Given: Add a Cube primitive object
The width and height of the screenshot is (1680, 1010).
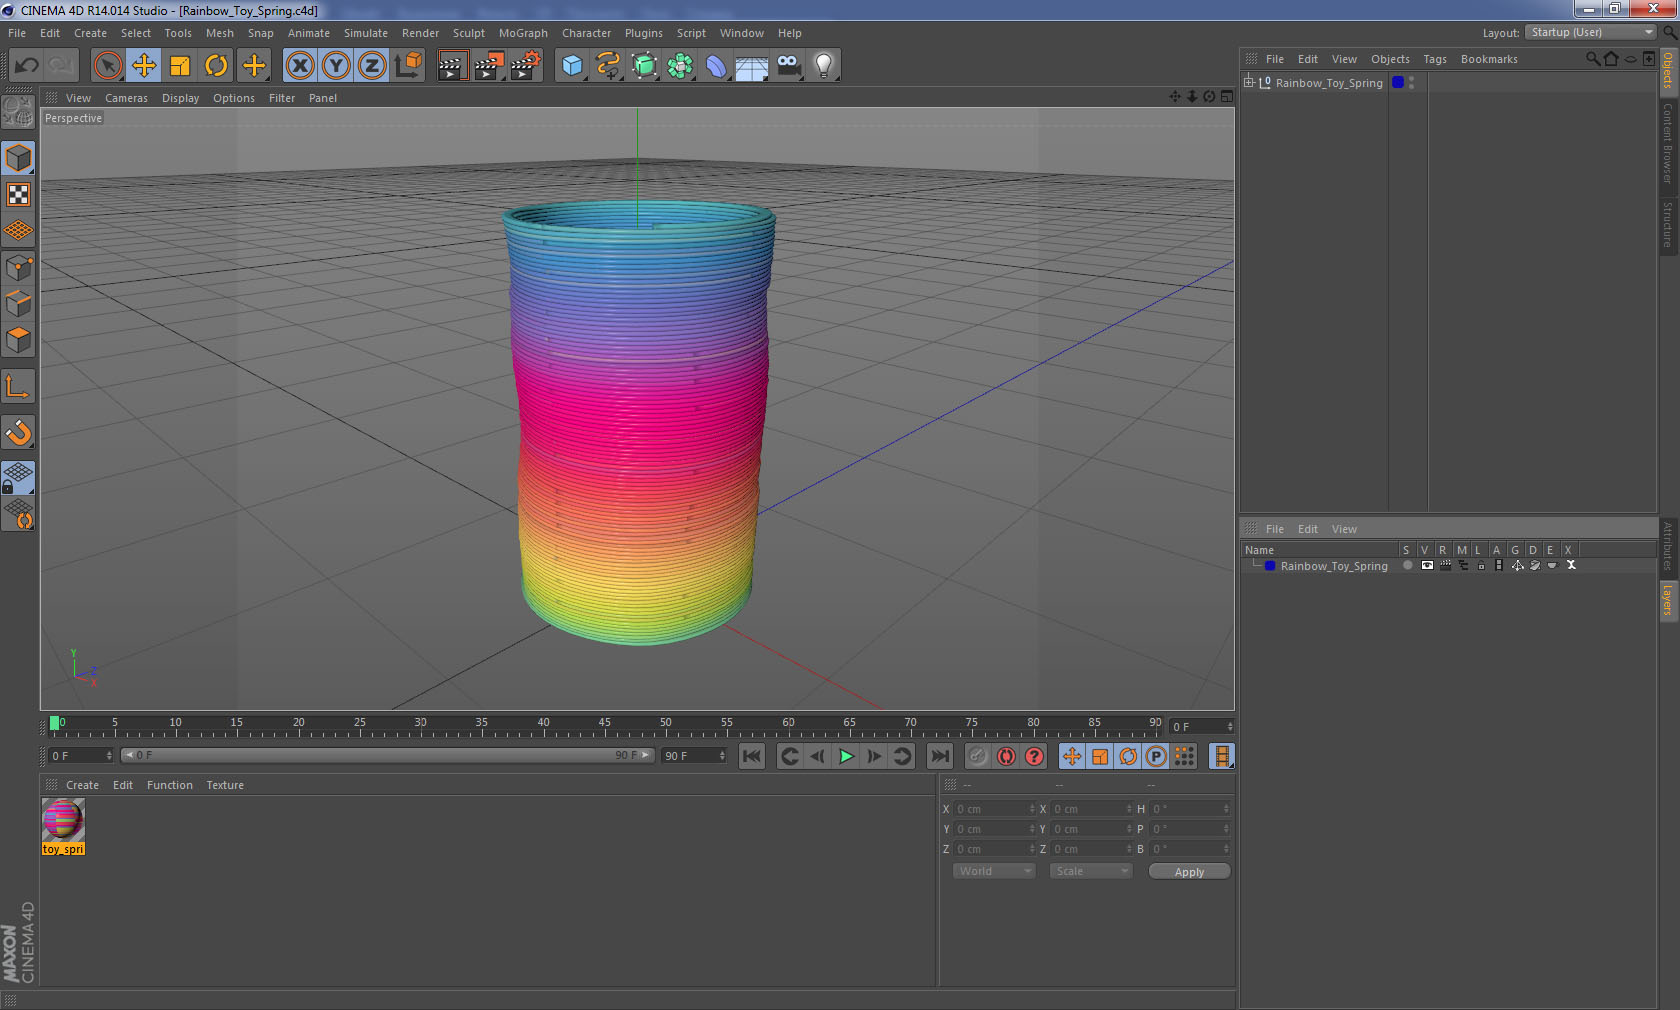Looking at the screenshot, I should tap(572, 66).
